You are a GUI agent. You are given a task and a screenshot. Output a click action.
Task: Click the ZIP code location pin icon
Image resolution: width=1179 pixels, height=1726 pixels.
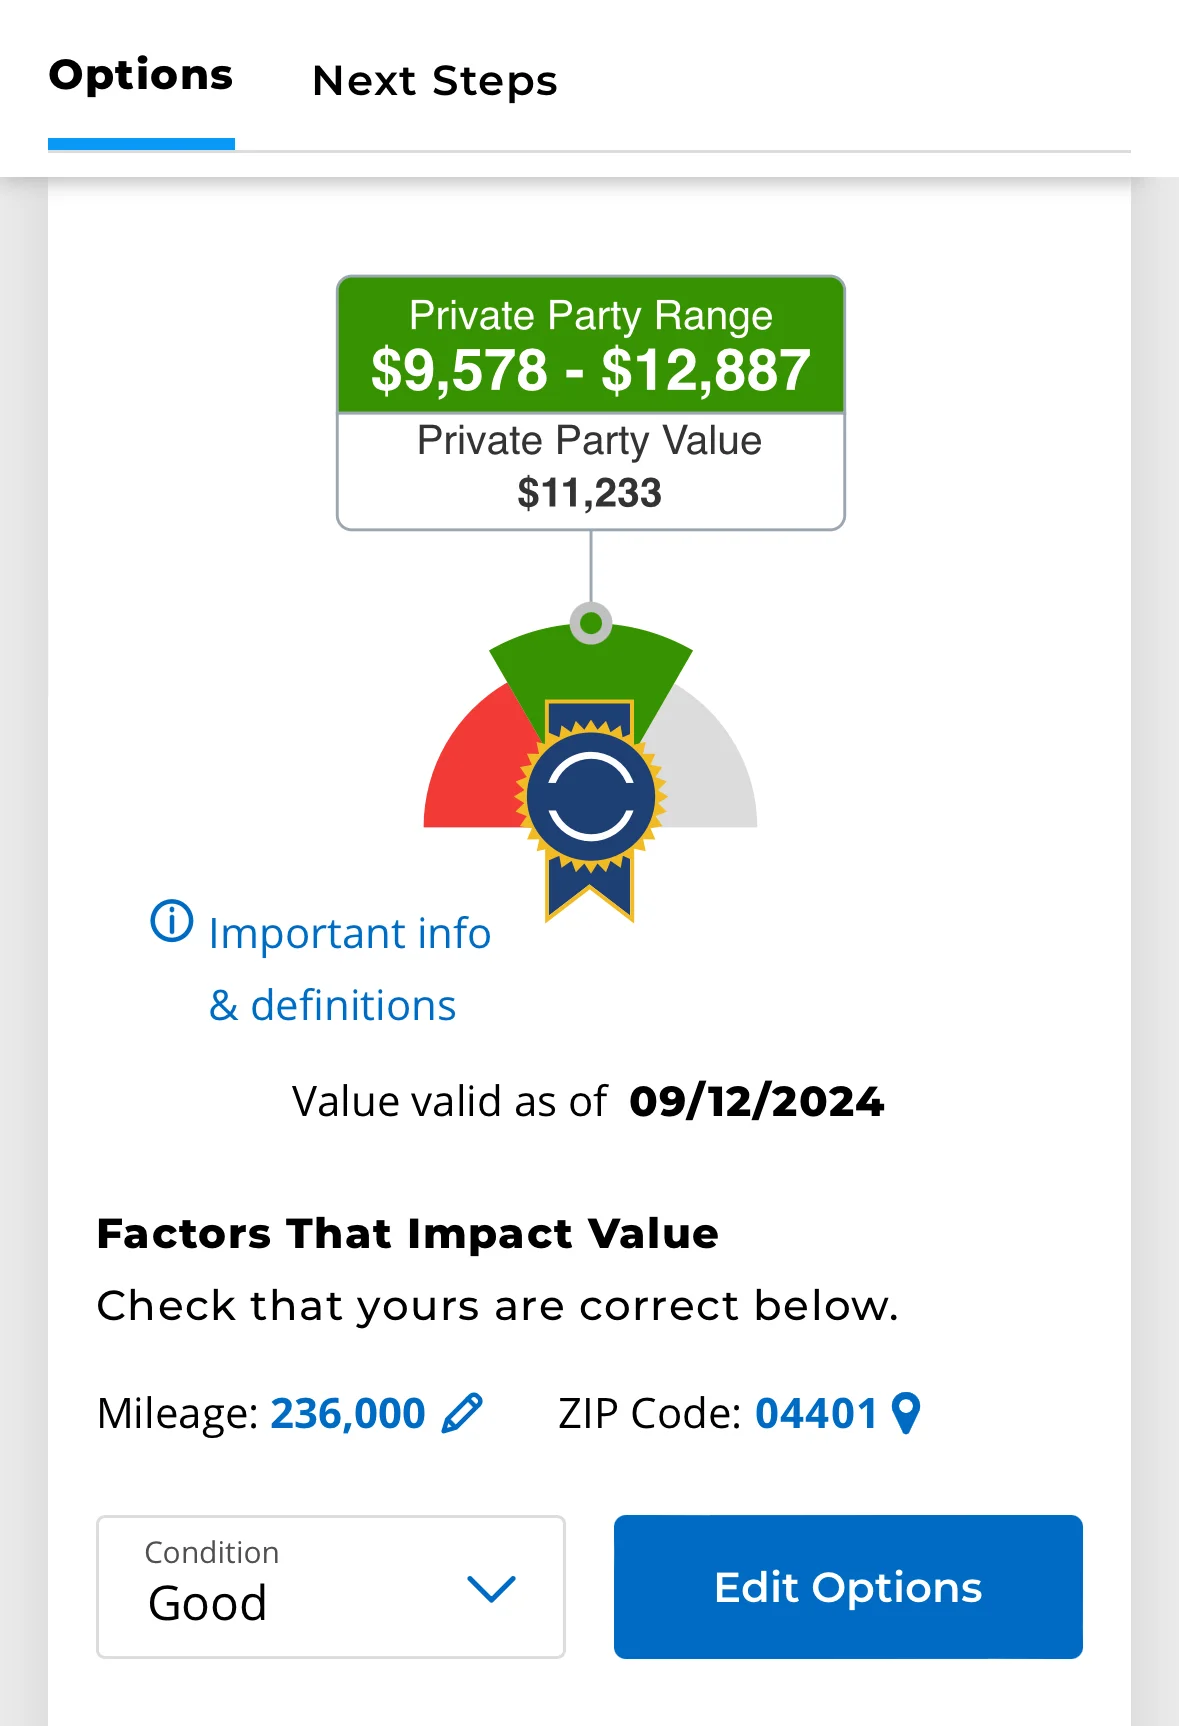906,1414
